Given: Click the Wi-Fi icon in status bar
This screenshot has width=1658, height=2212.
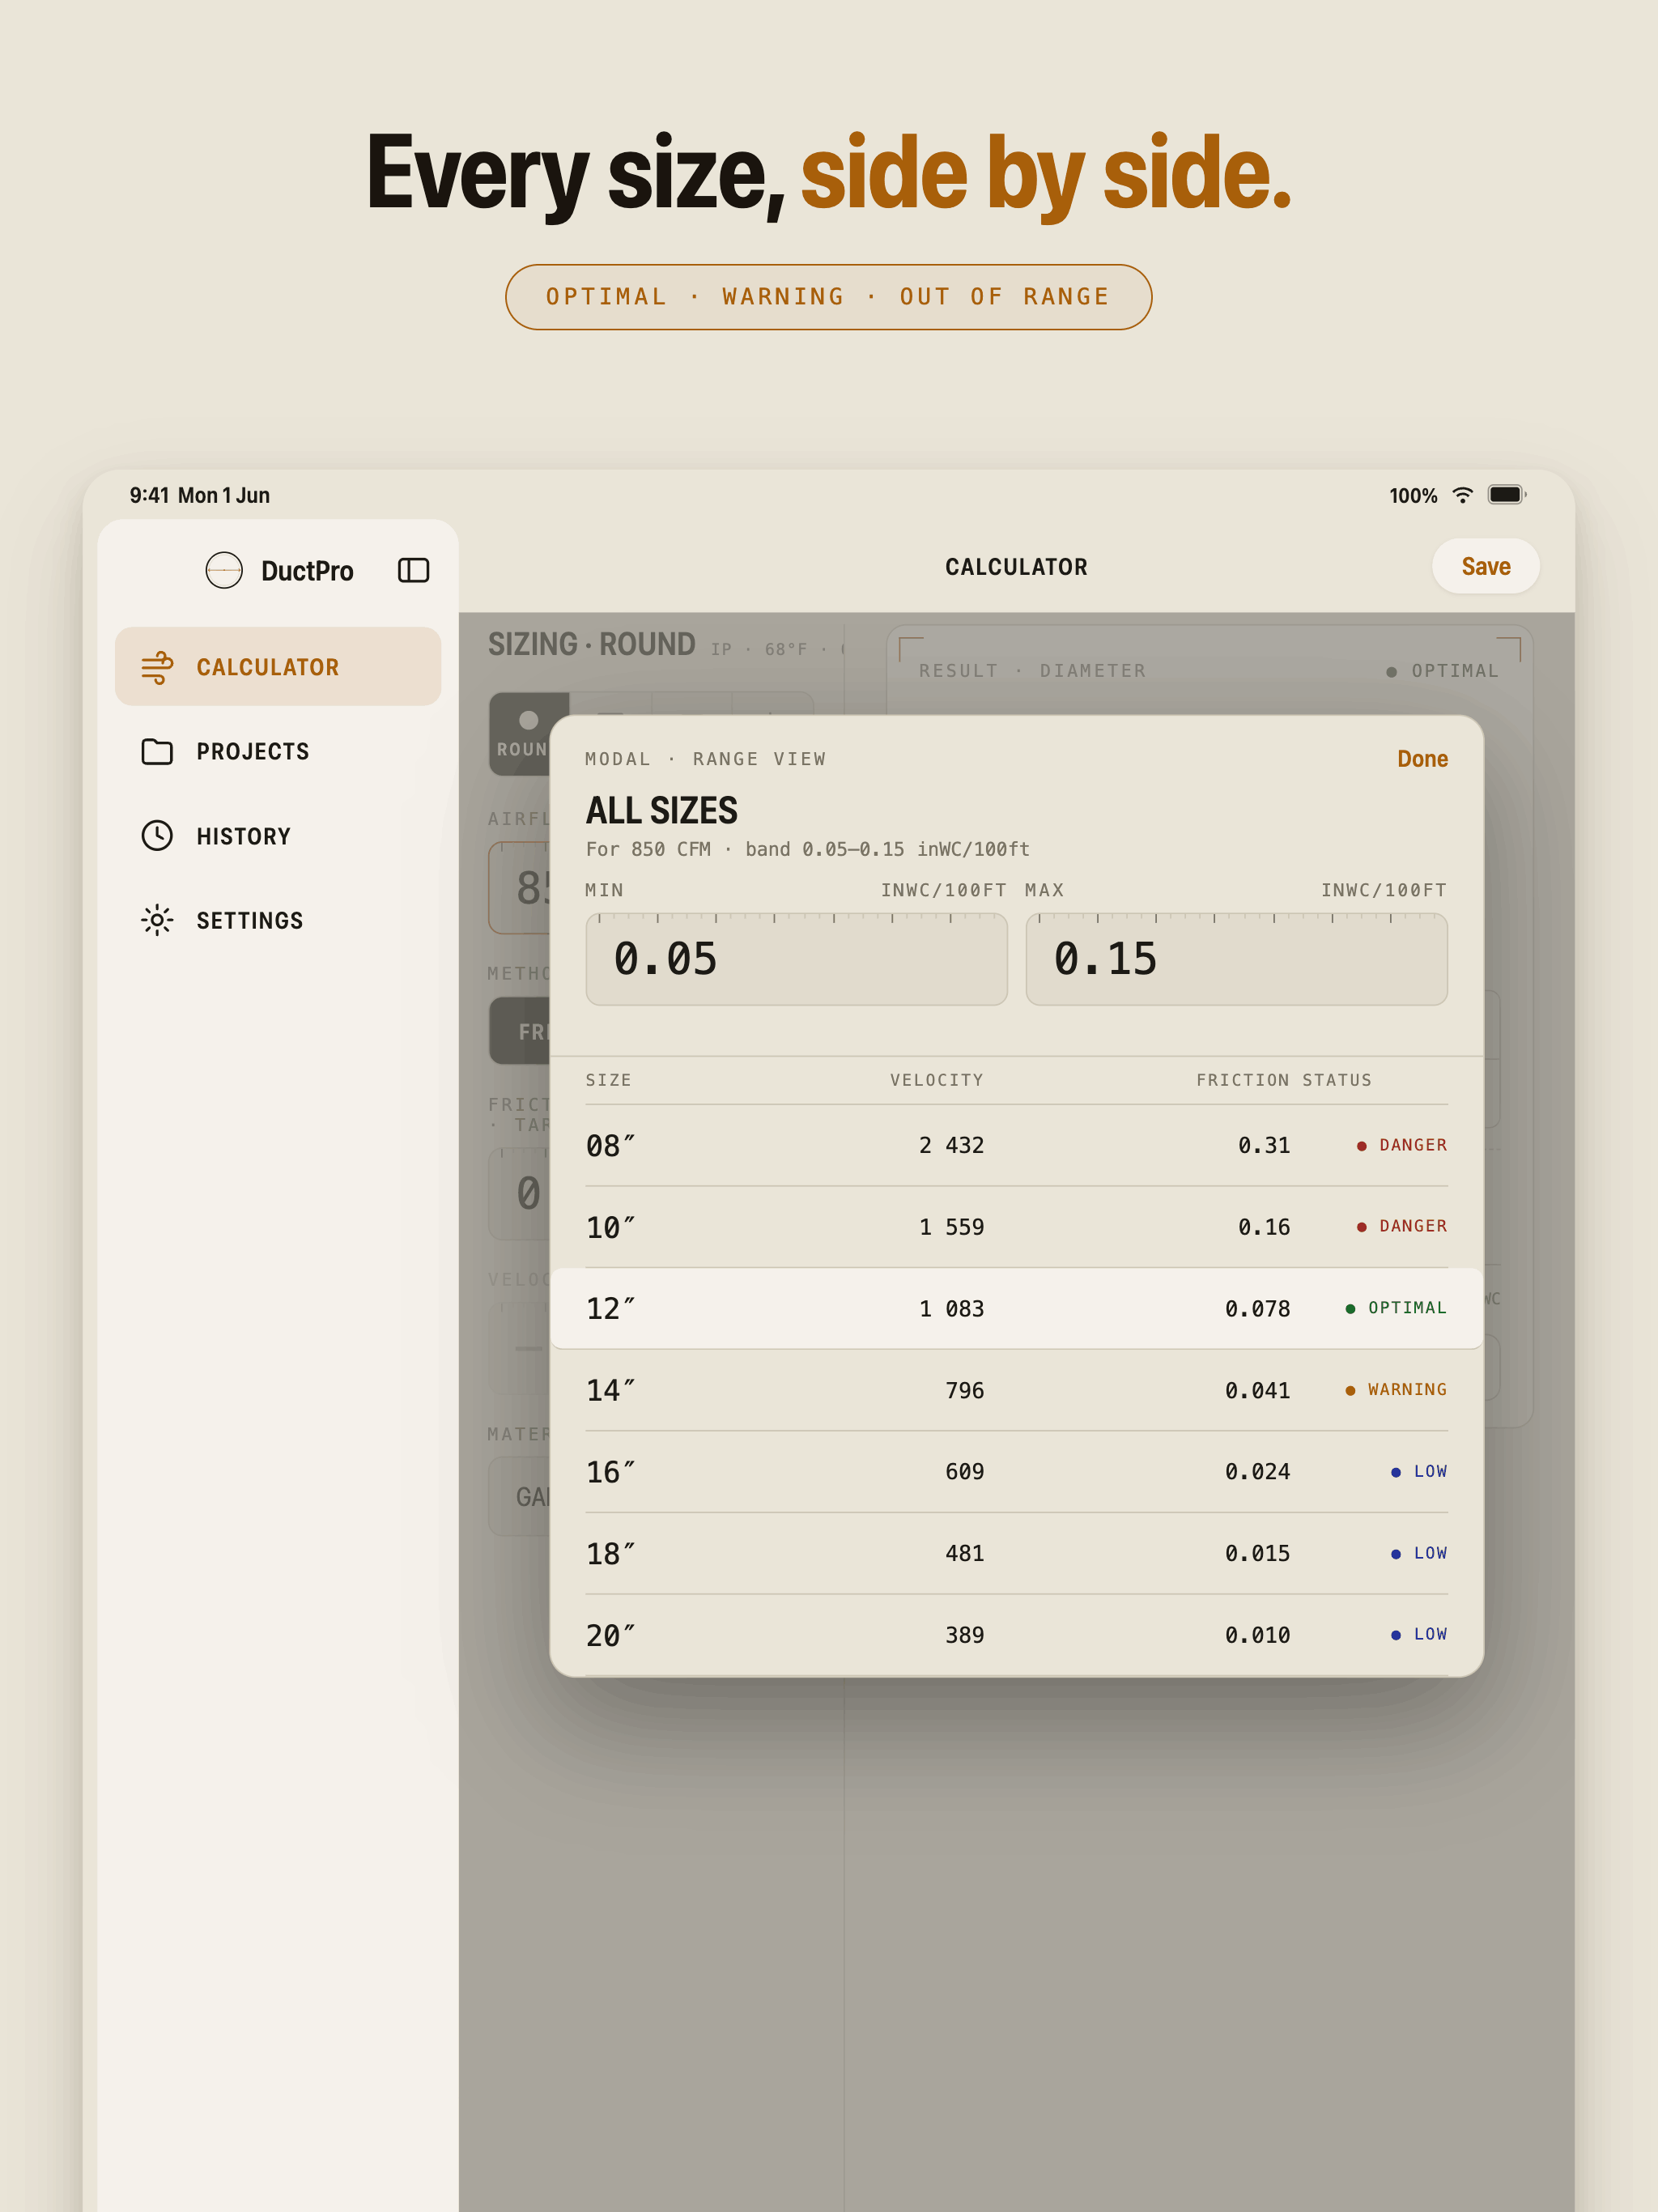Looking at the screenshot, I should point(1462,495).
